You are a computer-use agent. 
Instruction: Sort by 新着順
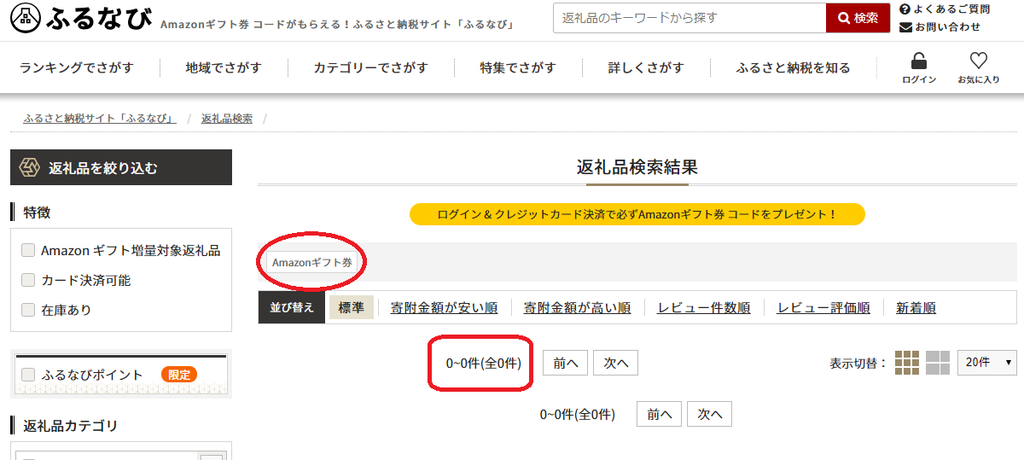point(916,308)
